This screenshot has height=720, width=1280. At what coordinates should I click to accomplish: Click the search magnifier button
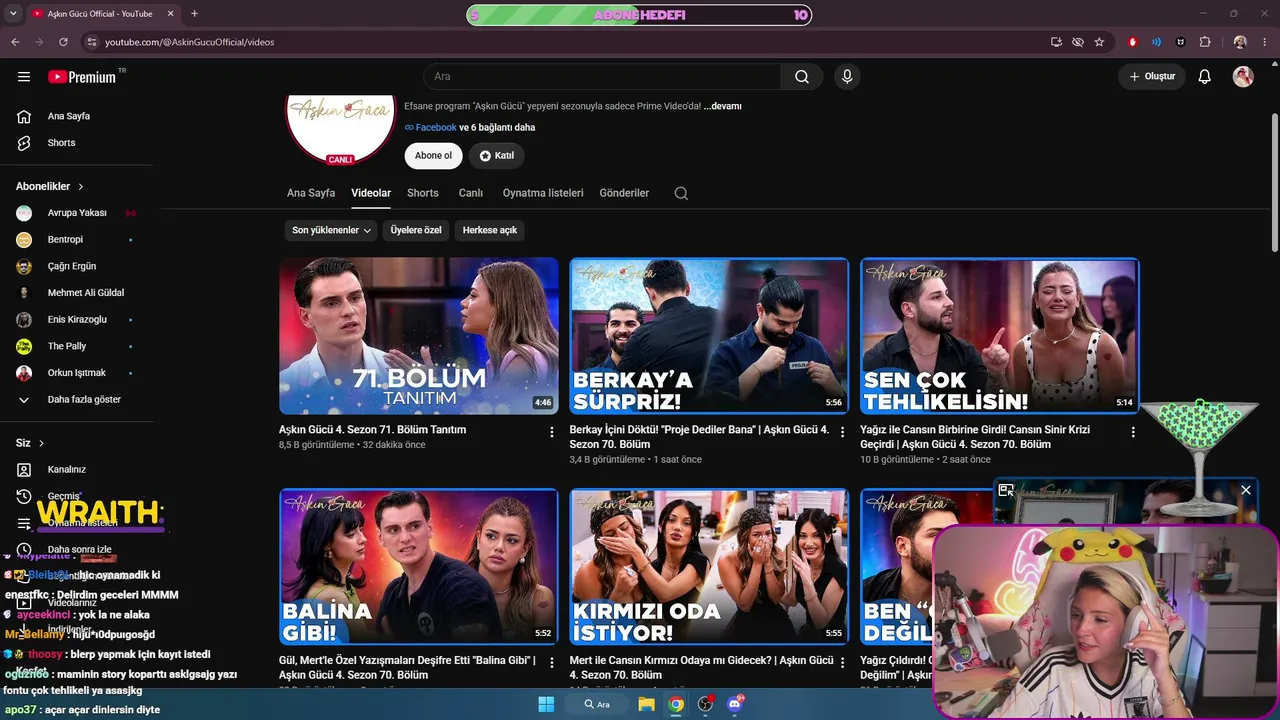(802, 77)
